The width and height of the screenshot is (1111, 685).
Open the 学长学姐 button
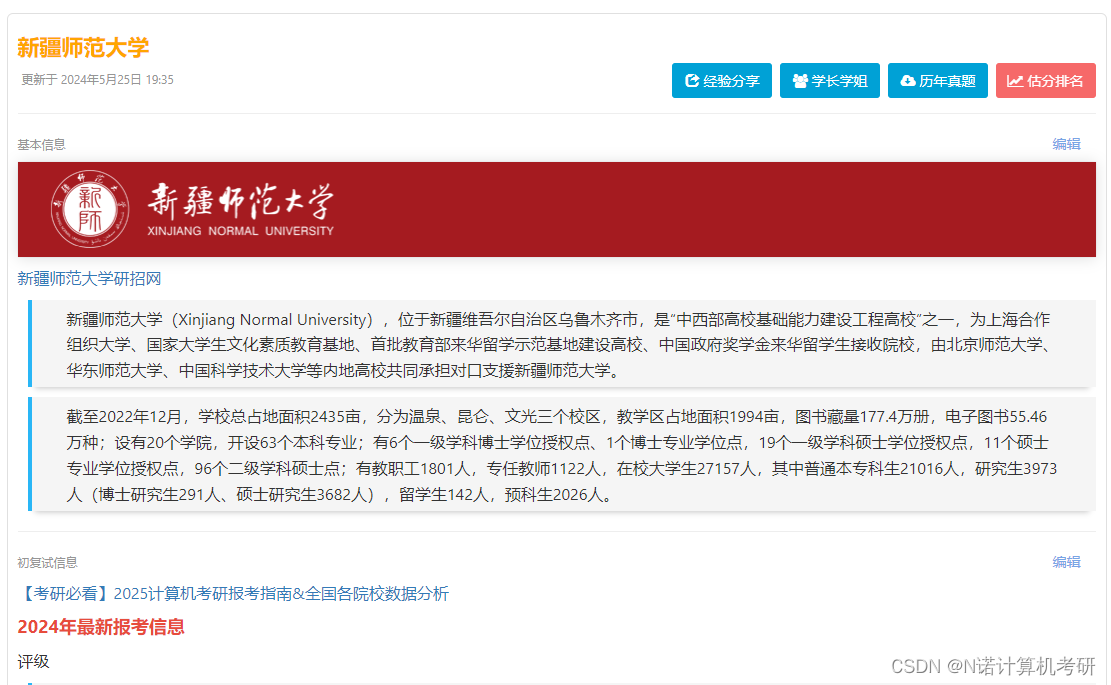click(x=829, y=81)
